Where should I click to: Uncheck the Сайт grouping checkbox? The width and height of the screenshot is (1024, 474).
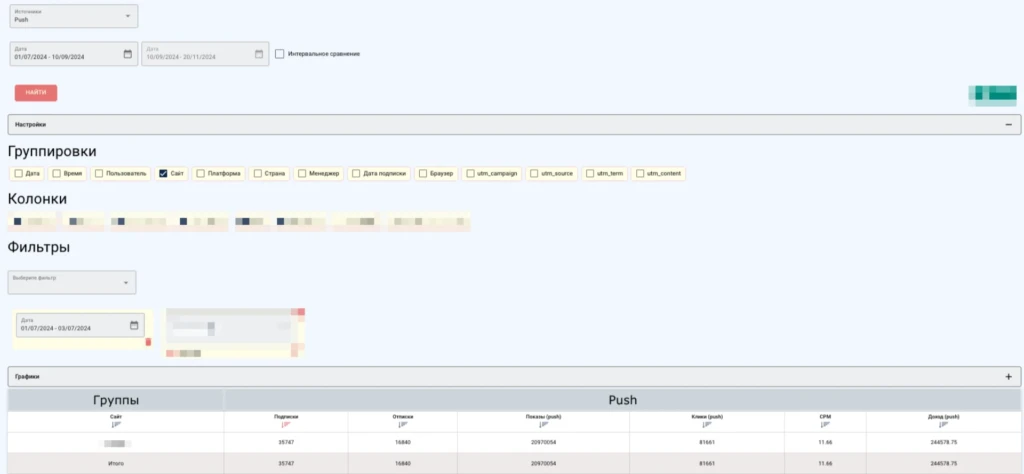click(164, 174)
